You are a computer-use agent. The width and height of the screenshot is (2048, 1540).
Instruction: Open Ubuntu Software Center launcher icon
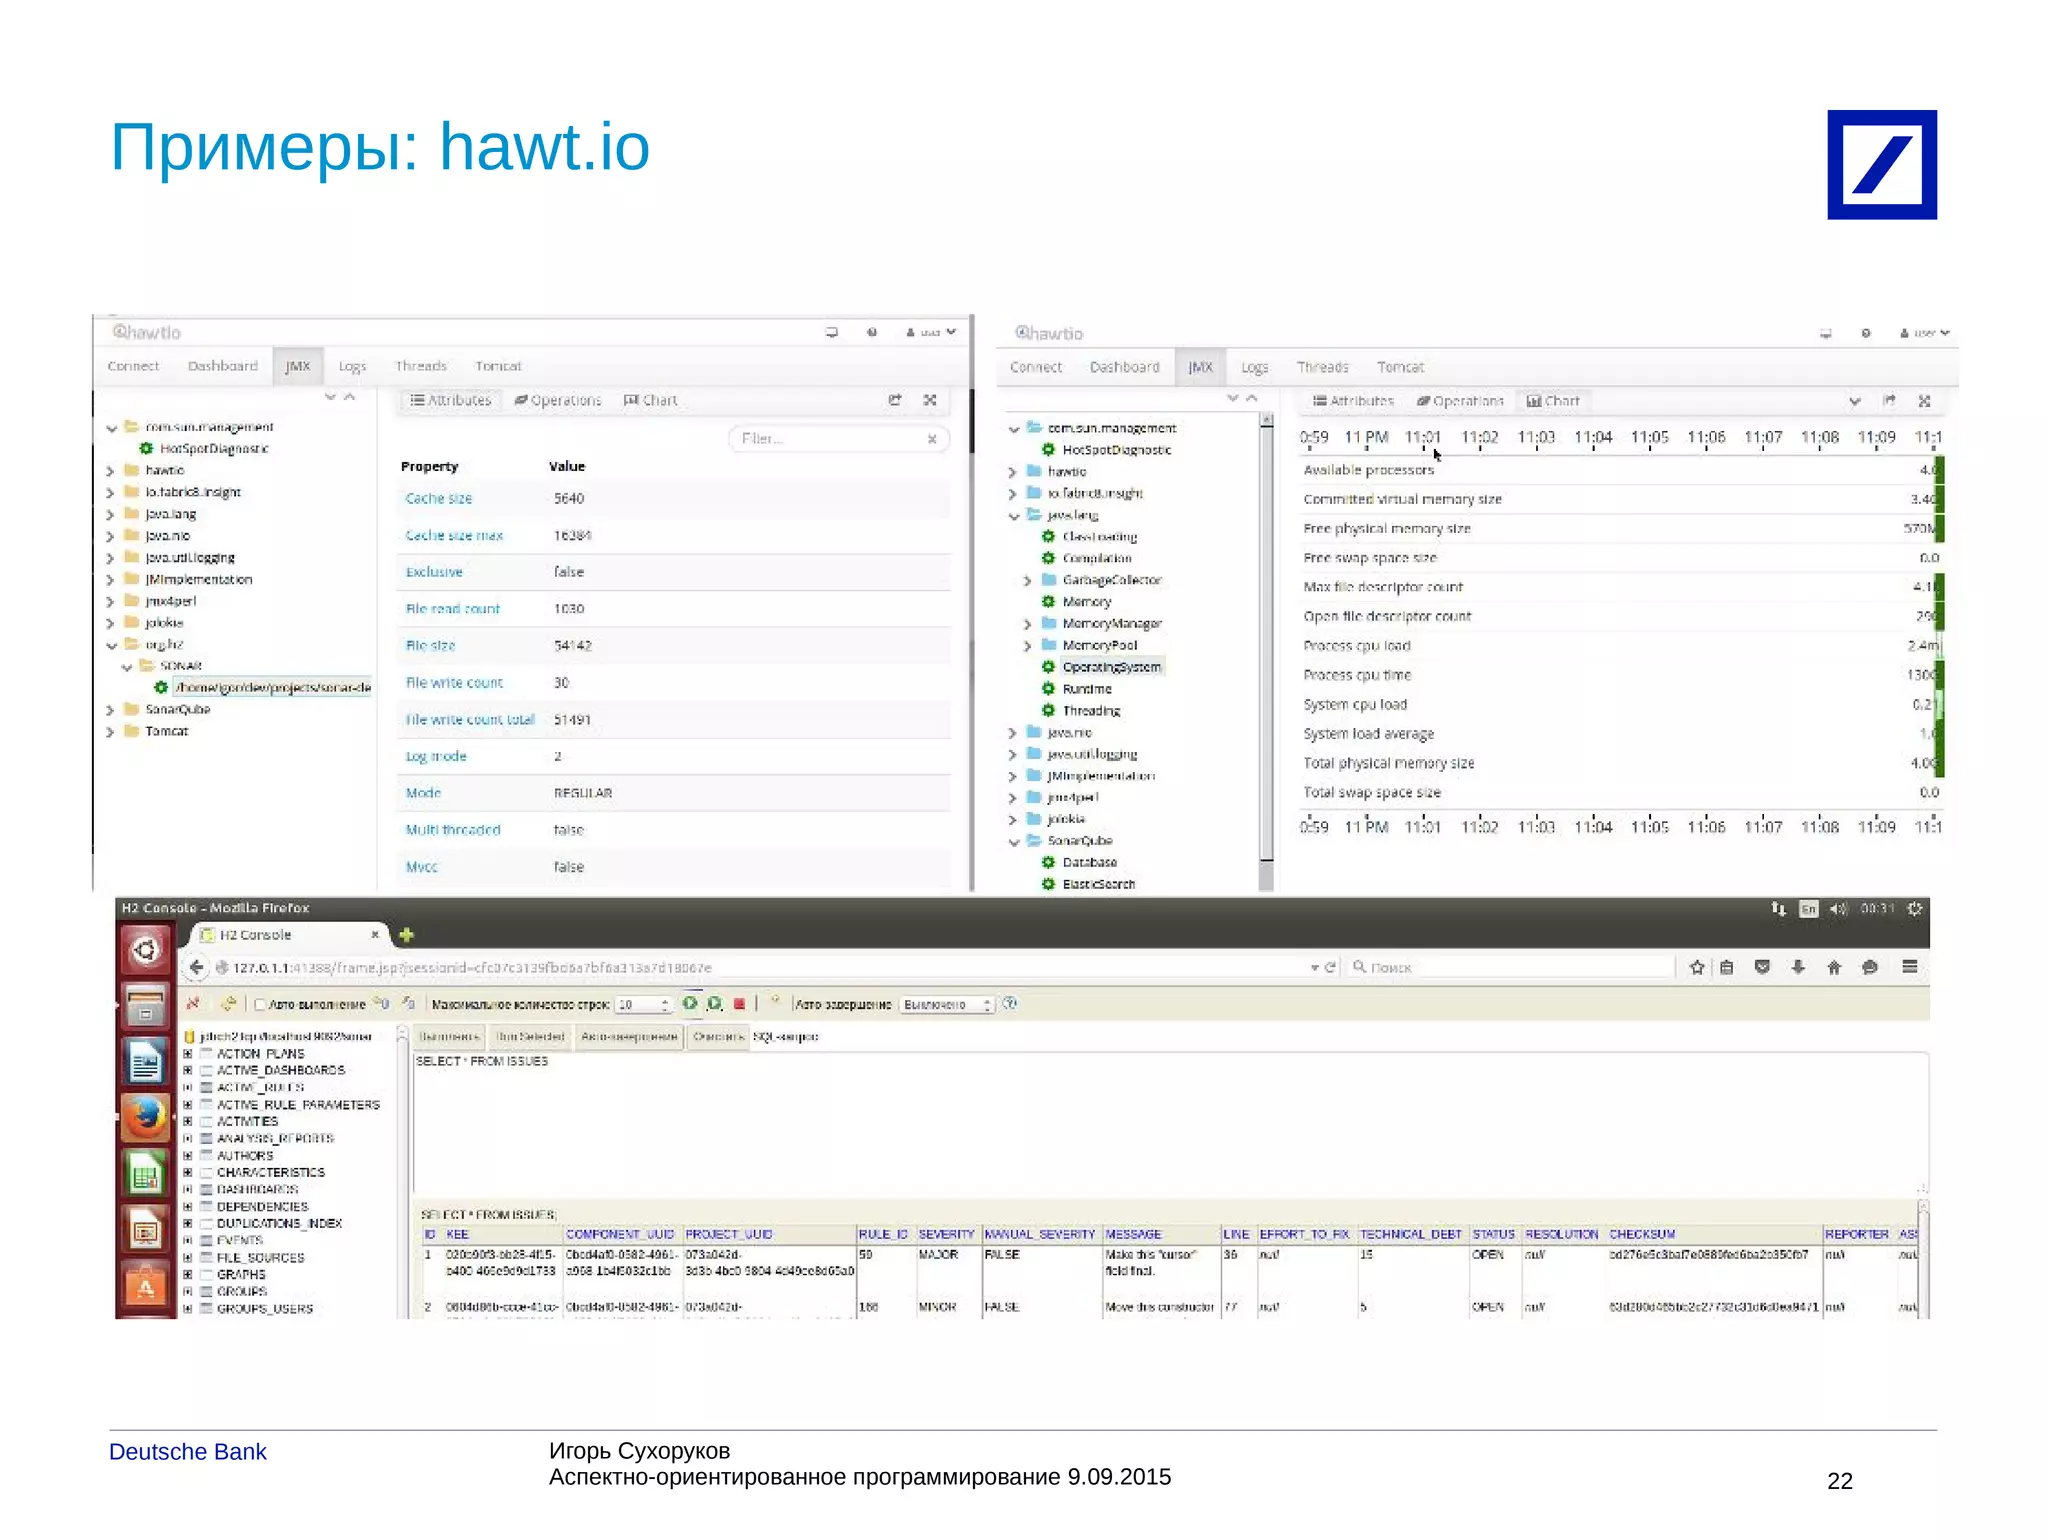146,1286
